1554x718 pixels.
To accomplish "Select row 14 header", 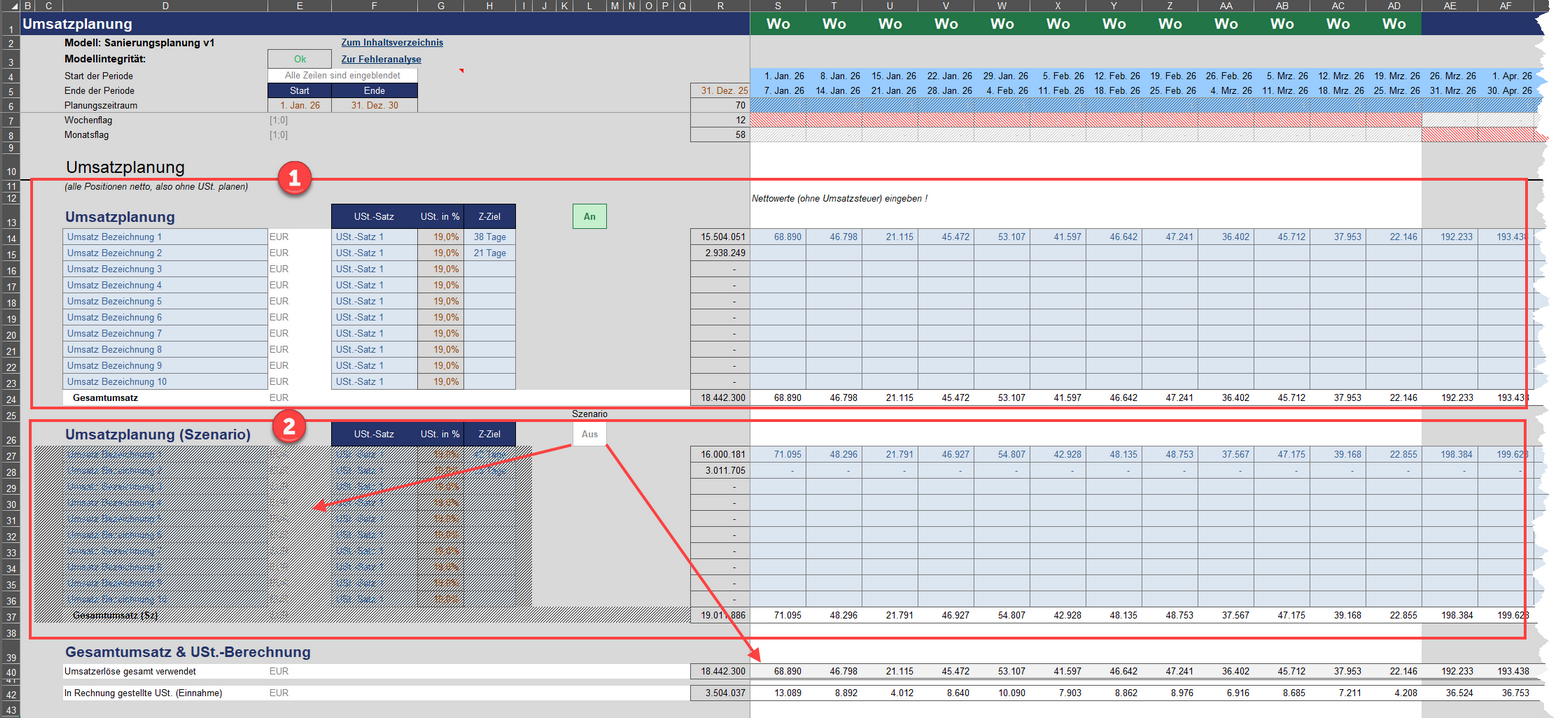I will pyautogui.click(x=10, y=237).
